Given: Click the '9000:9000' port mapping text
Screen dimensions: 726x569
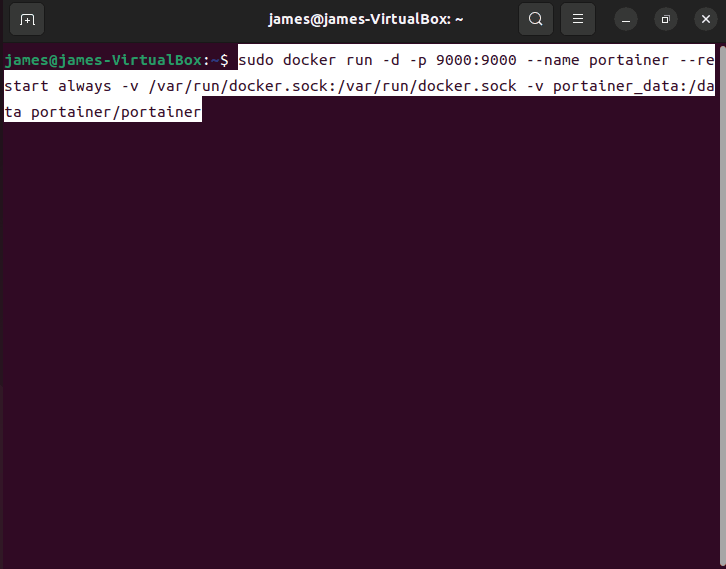Looking at the screenshot, I should [476, 60].
